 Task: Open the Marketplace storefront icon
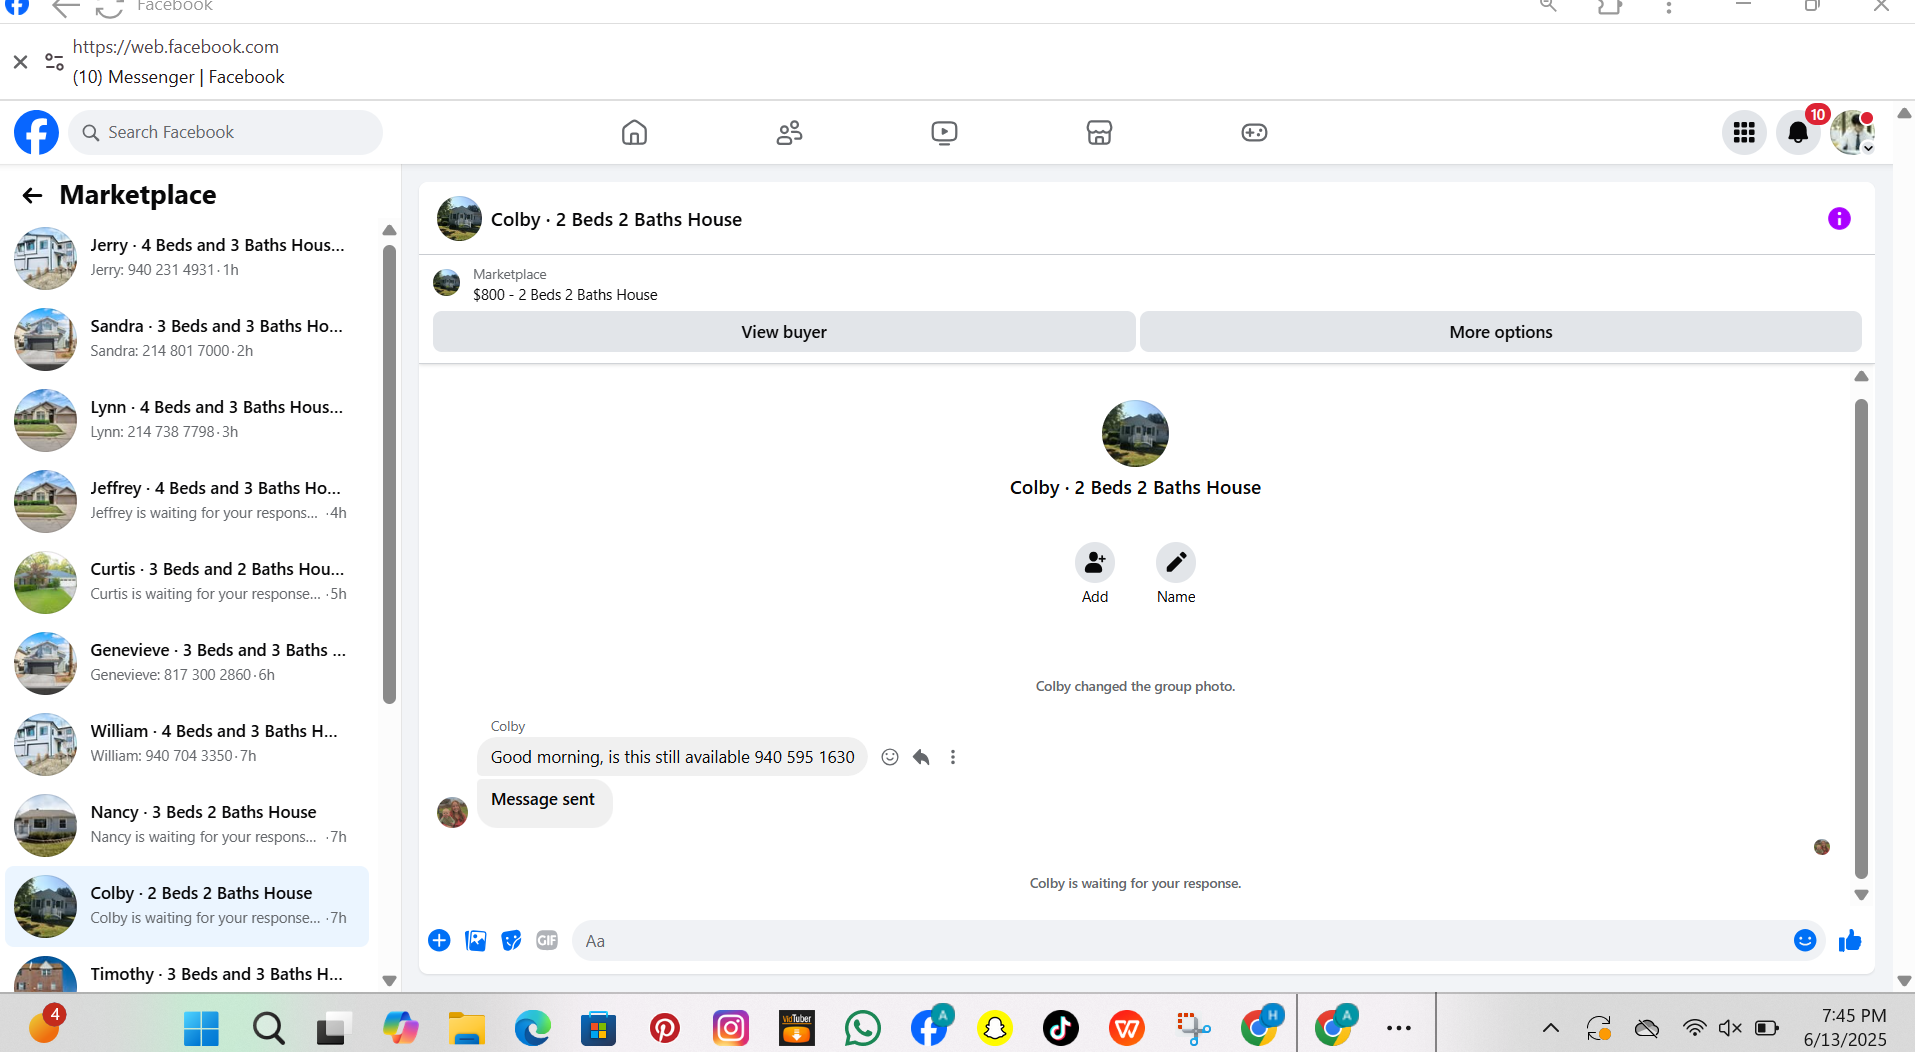coord(1099,132)
